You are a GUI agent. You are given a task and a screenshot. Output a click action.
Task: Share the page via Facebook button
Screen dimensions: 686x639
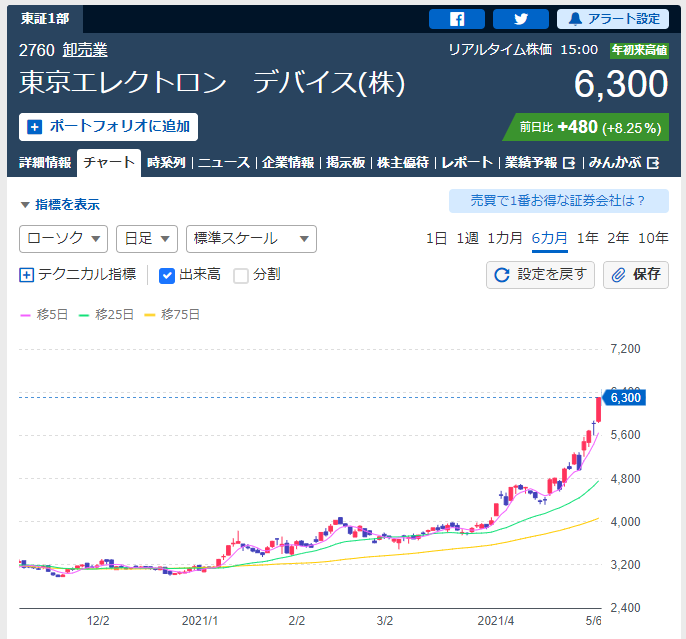coord(457,19)
